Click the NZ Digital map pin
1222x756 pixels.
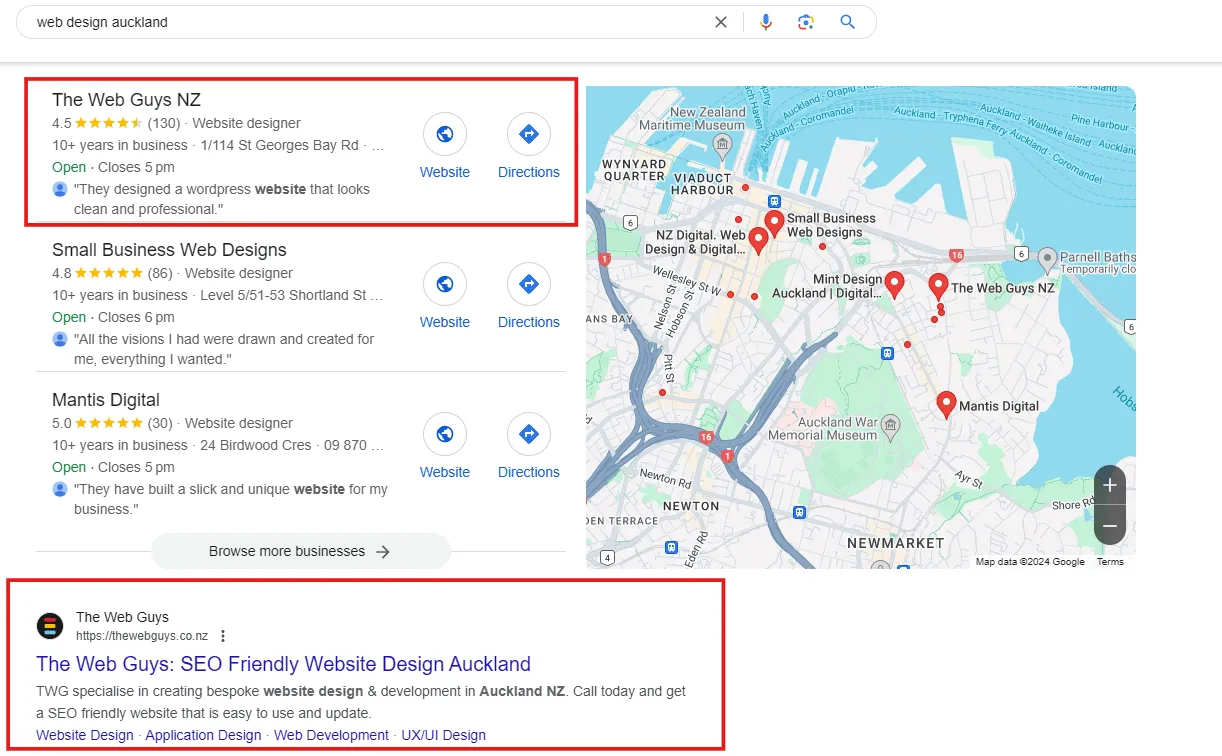[758, 240]
